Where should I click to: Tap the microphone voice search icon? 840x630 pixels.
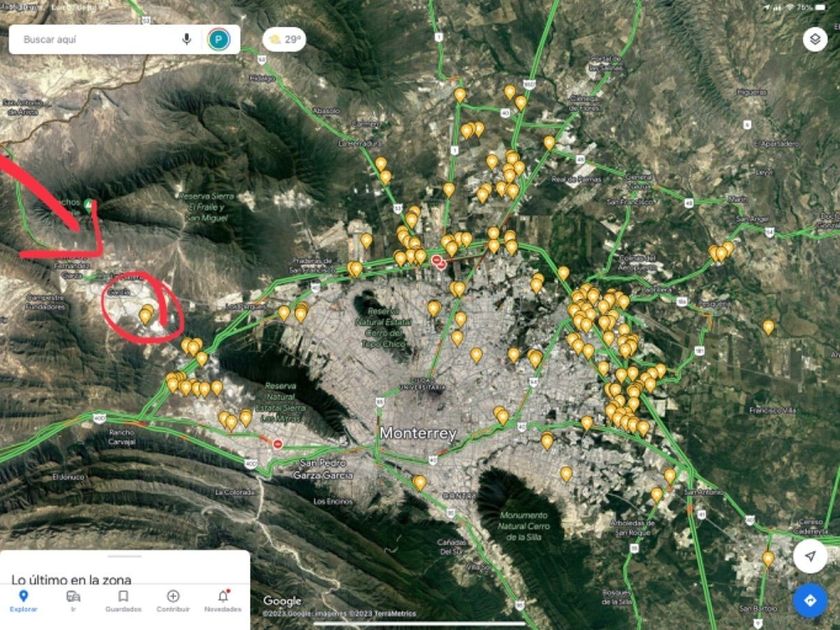tap(186, 39)
